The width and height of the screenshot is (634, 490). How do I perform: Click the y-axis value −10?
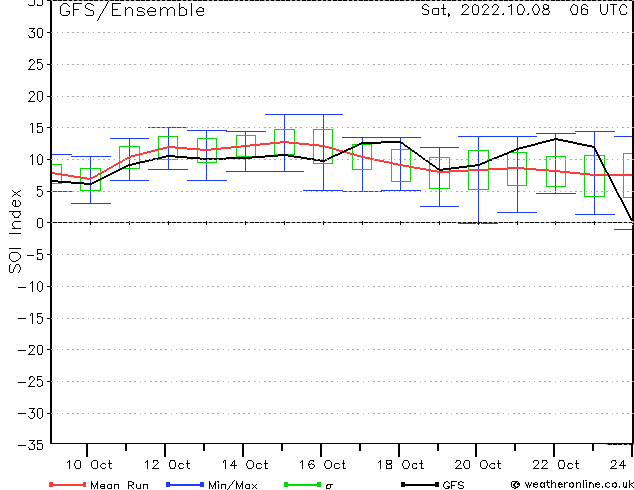tap(31, 287)
